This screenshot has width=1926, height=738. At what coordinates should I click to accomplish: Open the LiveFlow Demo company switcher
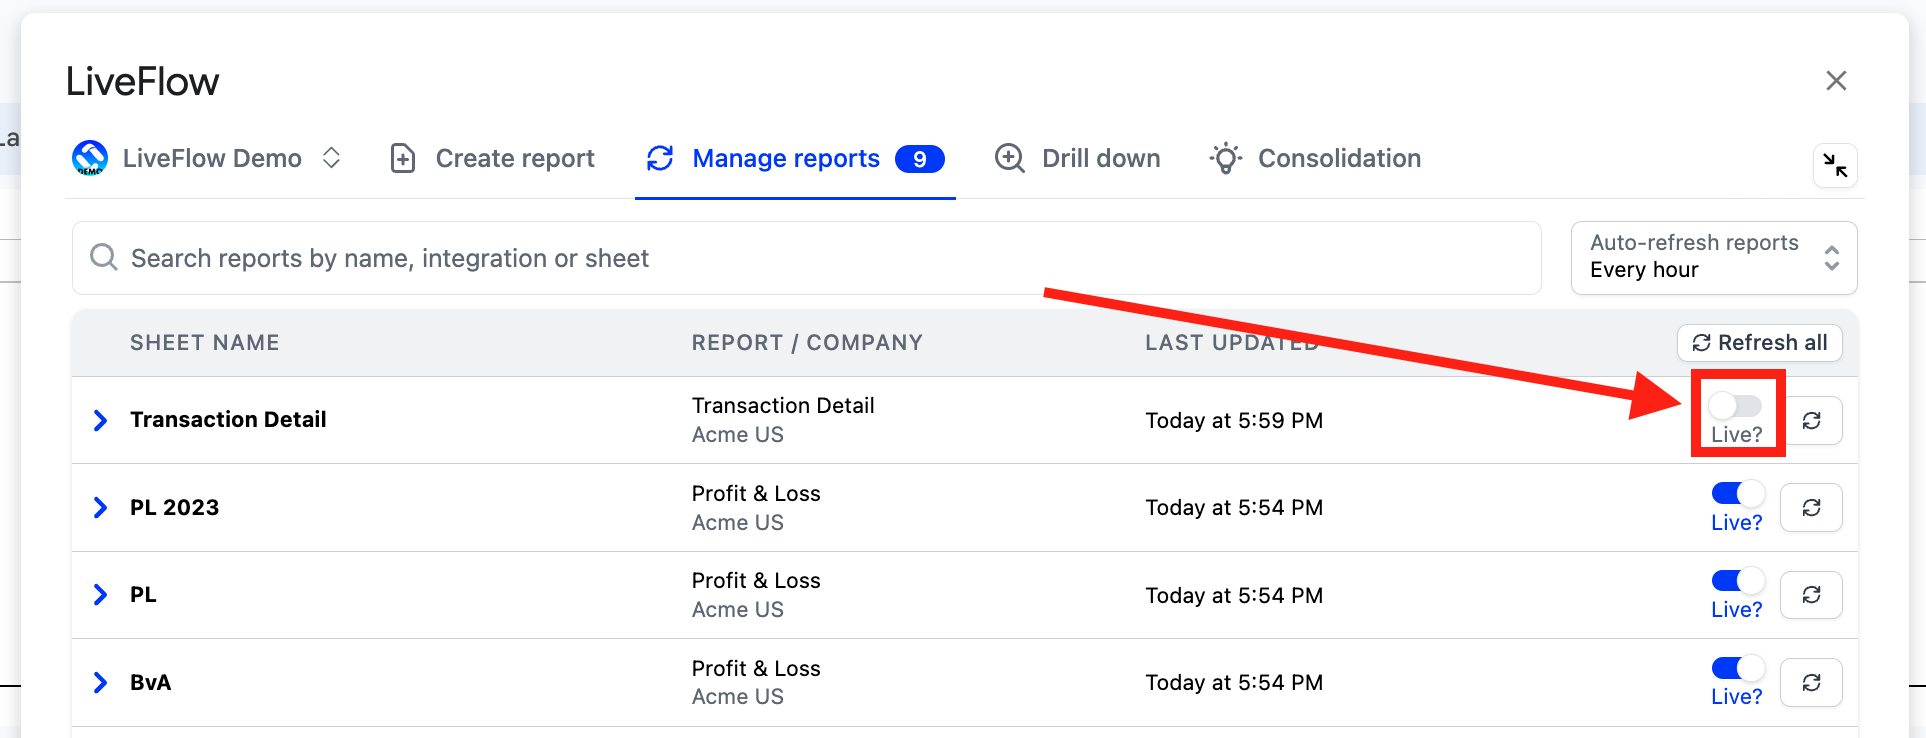[x=207, y=158]
